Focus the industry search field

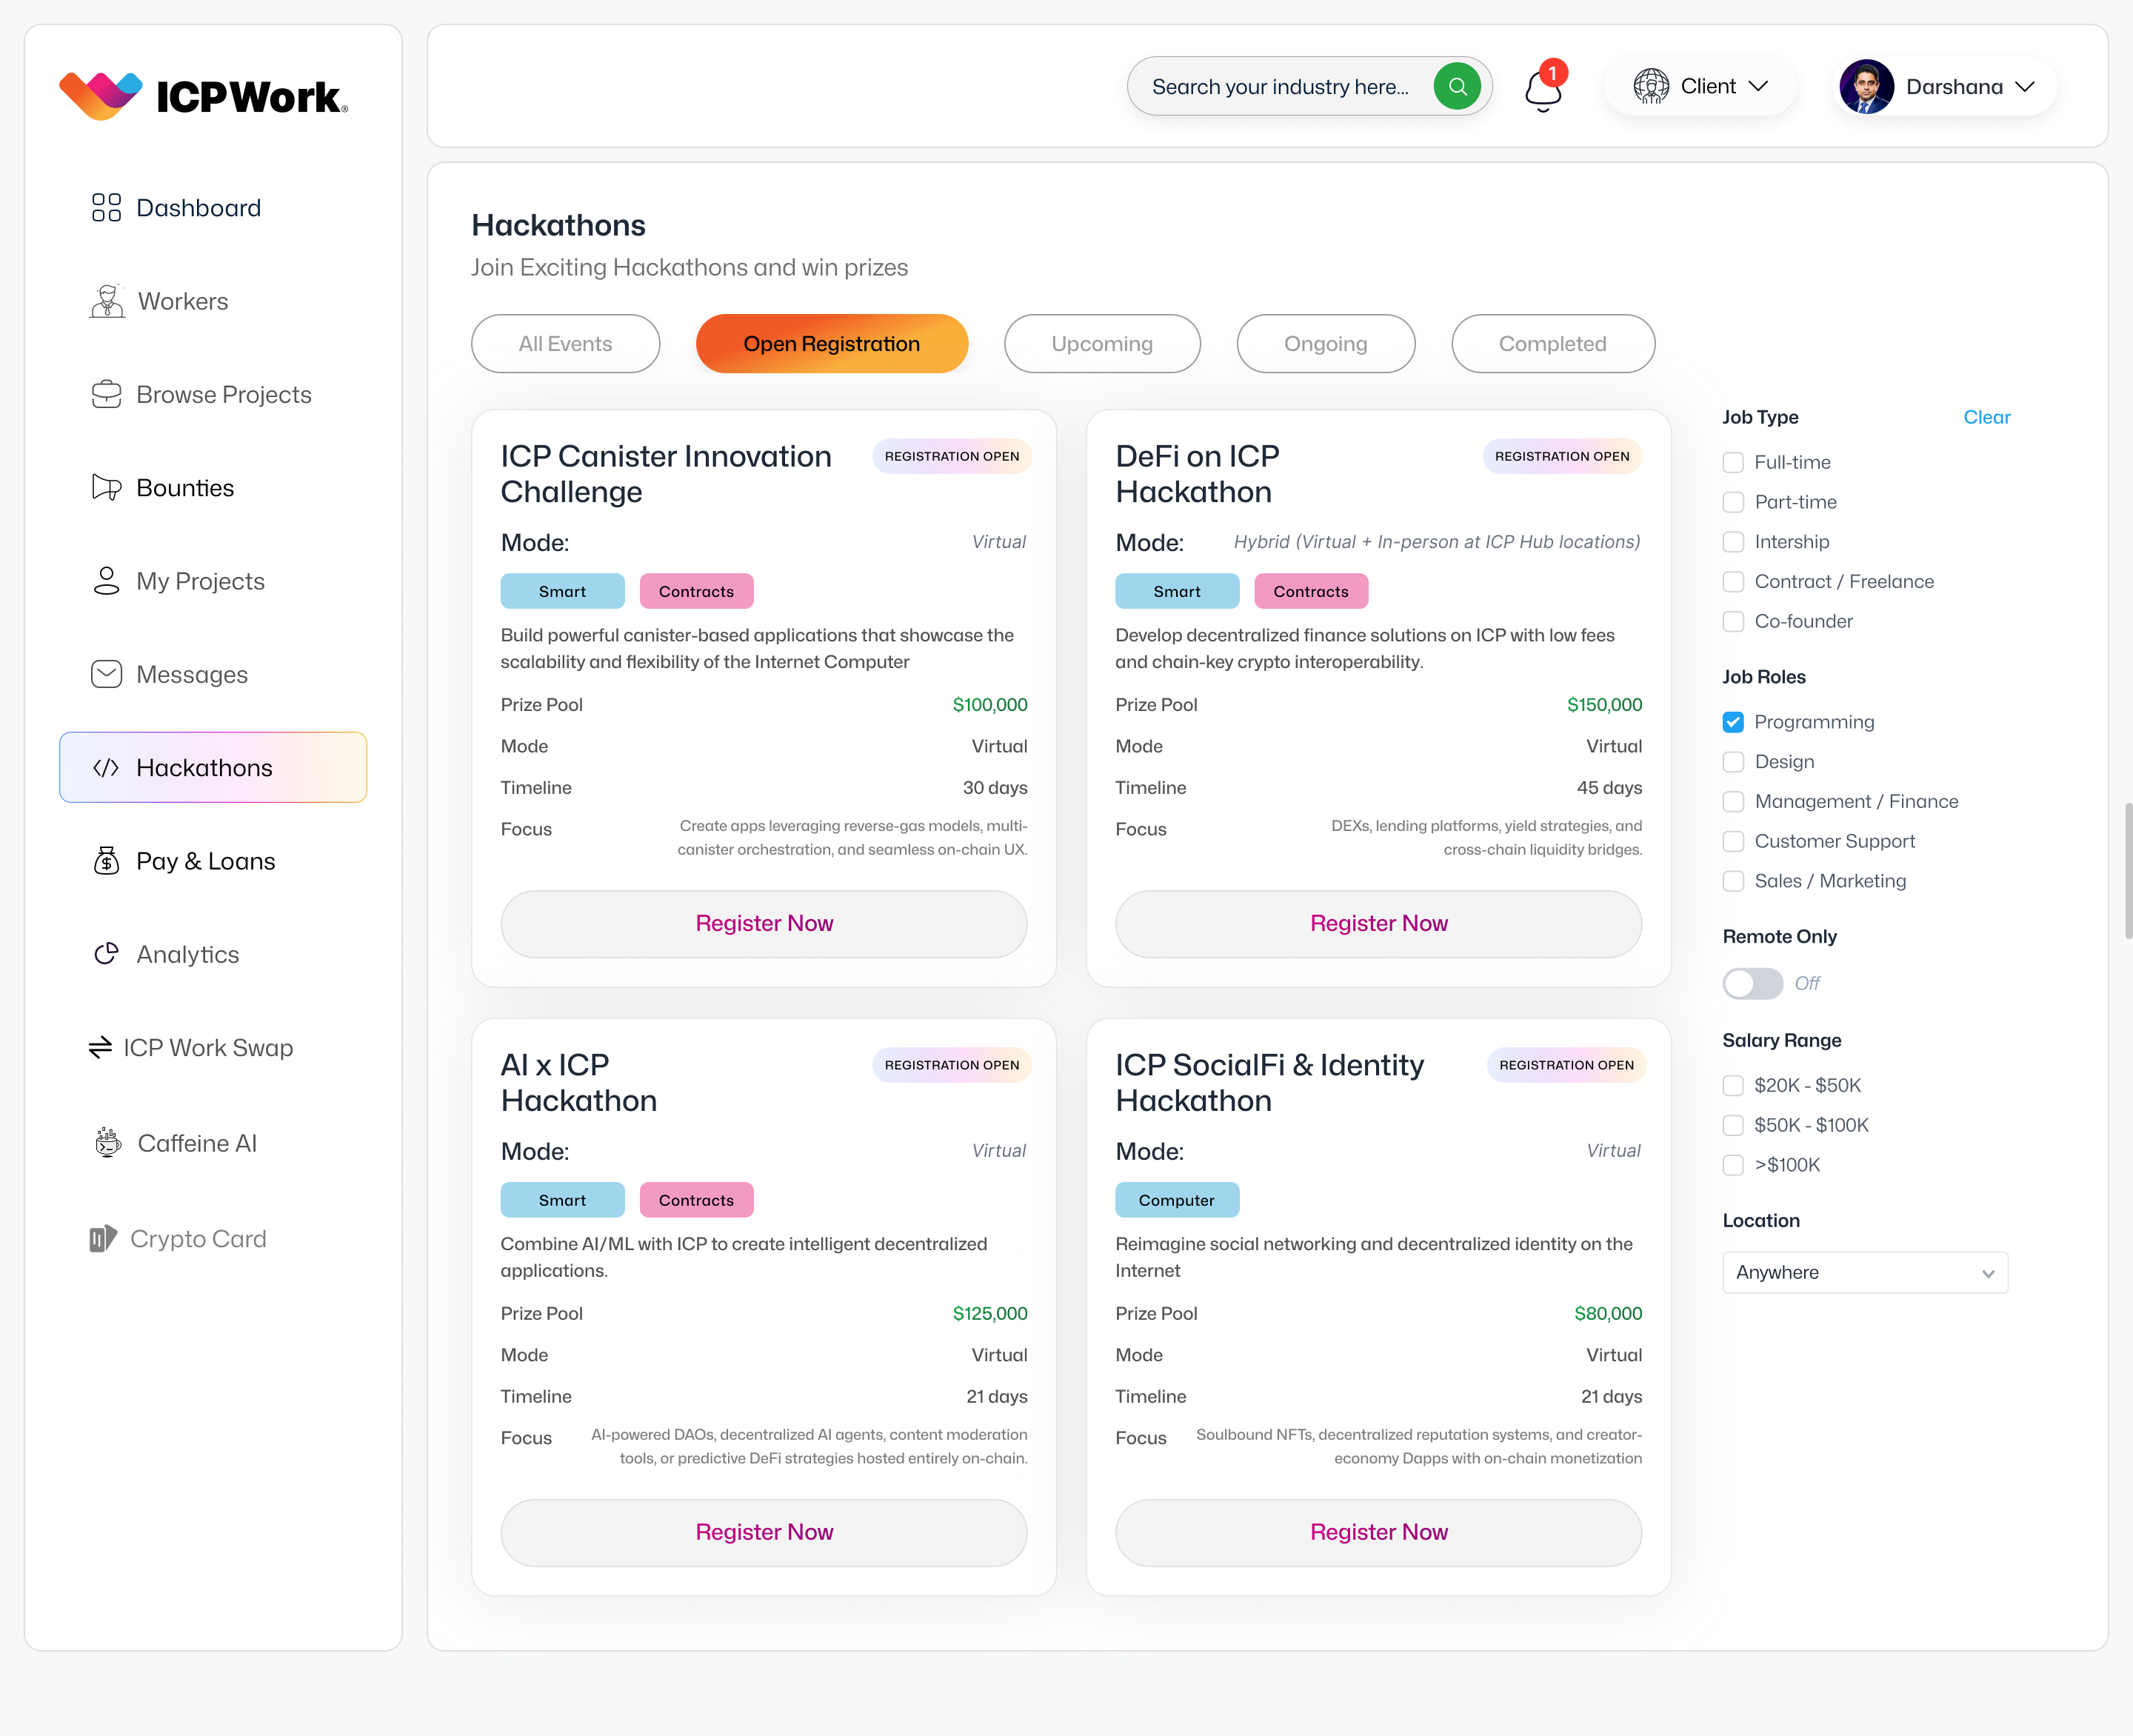point(1280,87)
